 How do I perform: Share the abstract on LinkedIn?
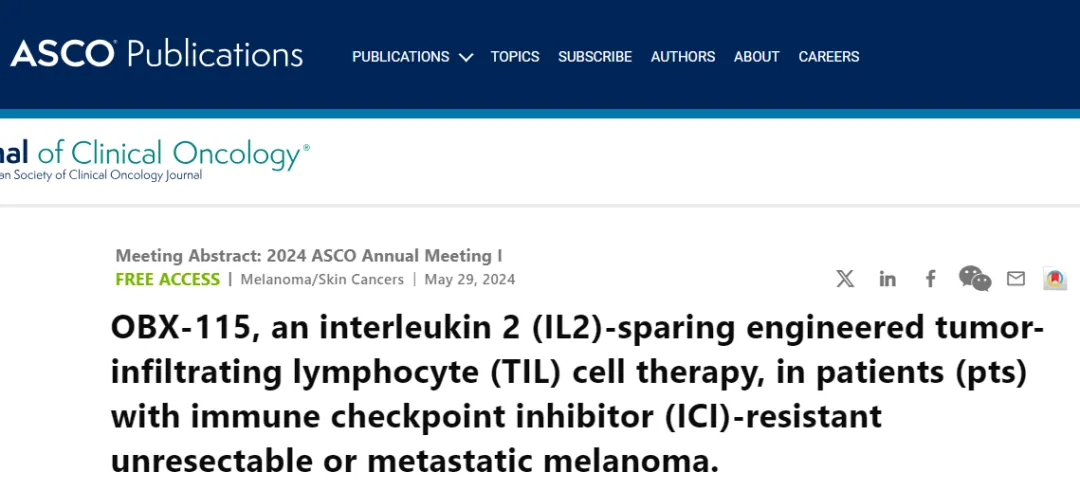pyautogui.click(x=887, y=279)
